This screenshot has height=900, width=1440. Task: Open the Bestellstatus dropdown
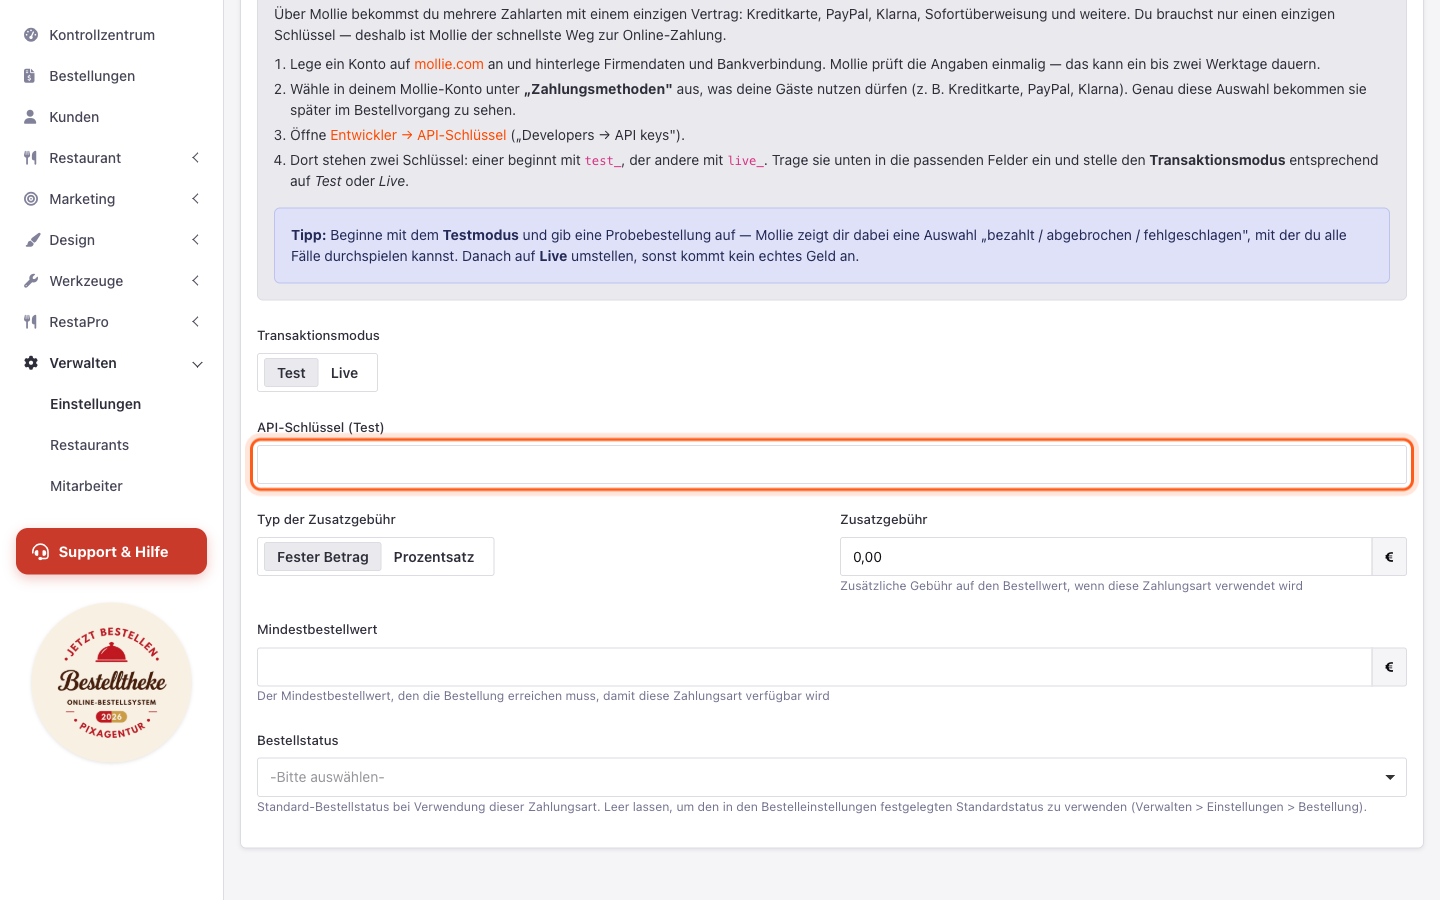coord(831,777)
